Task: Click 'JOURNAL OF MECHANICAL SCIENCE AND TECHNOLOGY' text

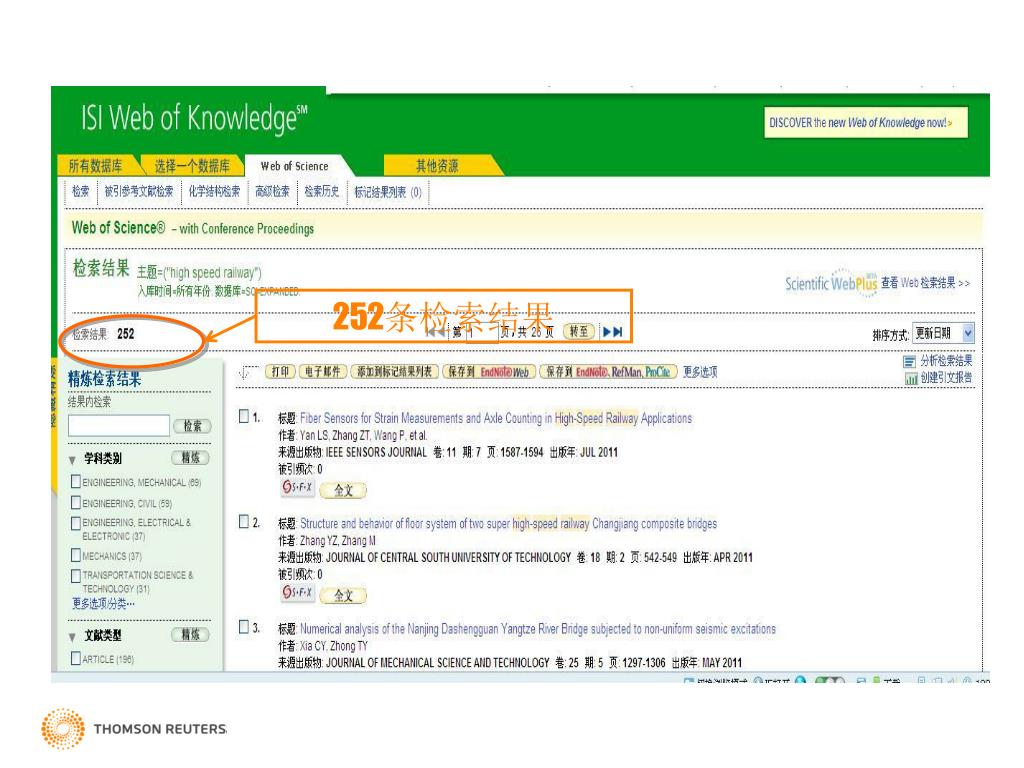Action: tap(438, 663)
